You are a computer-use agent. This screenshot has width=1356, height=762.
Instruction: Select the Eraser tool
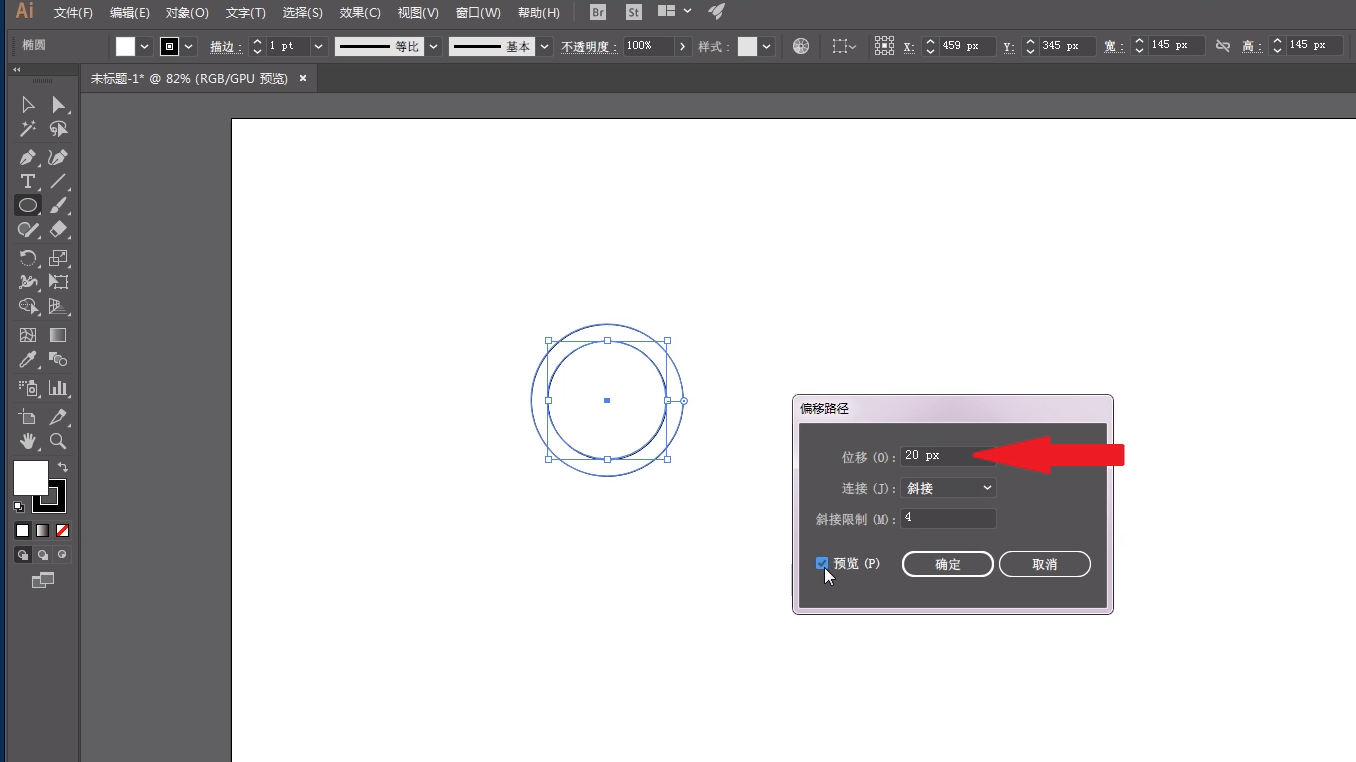pos(58,229)
